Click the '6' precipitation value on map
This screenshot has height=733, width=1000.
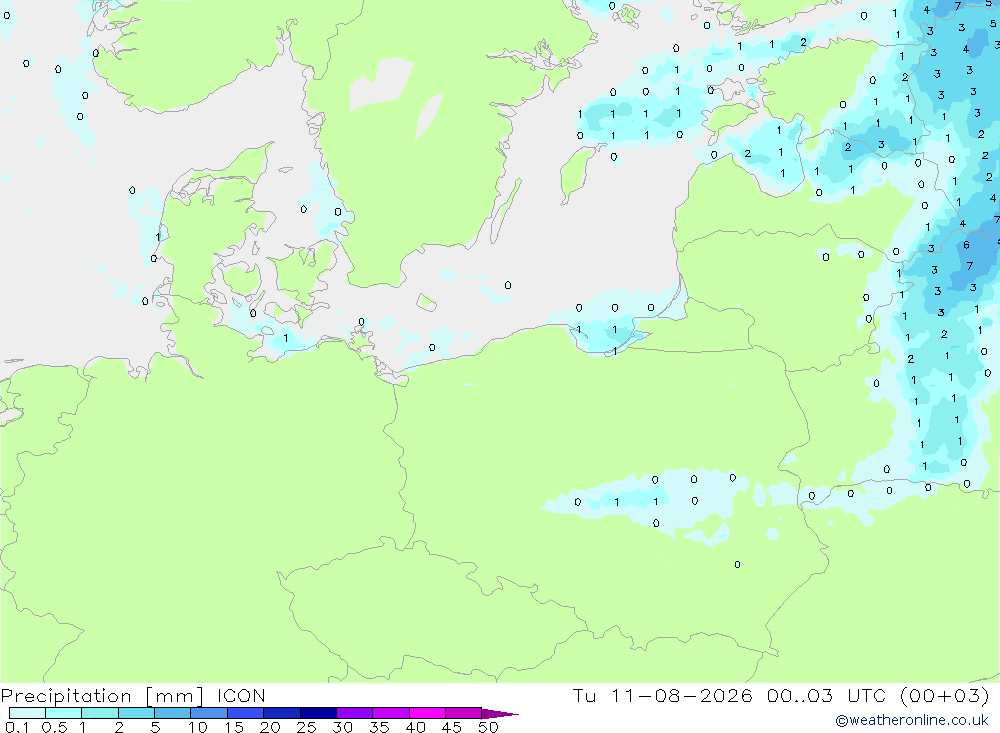pyautogui.click(x=966, y=245)
